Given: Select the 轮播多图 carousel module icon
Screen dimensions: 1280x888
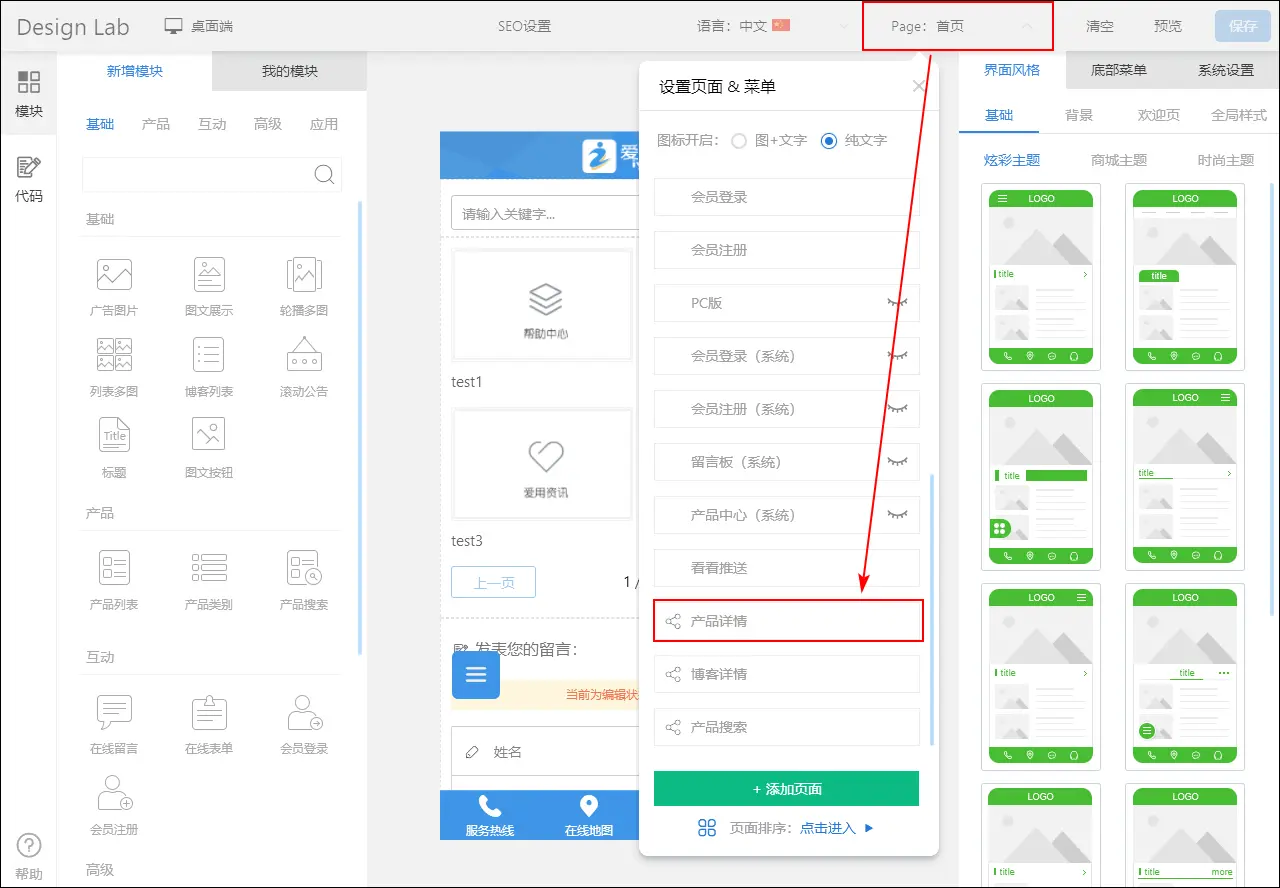Looking at the screenshot, I should [x=304, y=275].
